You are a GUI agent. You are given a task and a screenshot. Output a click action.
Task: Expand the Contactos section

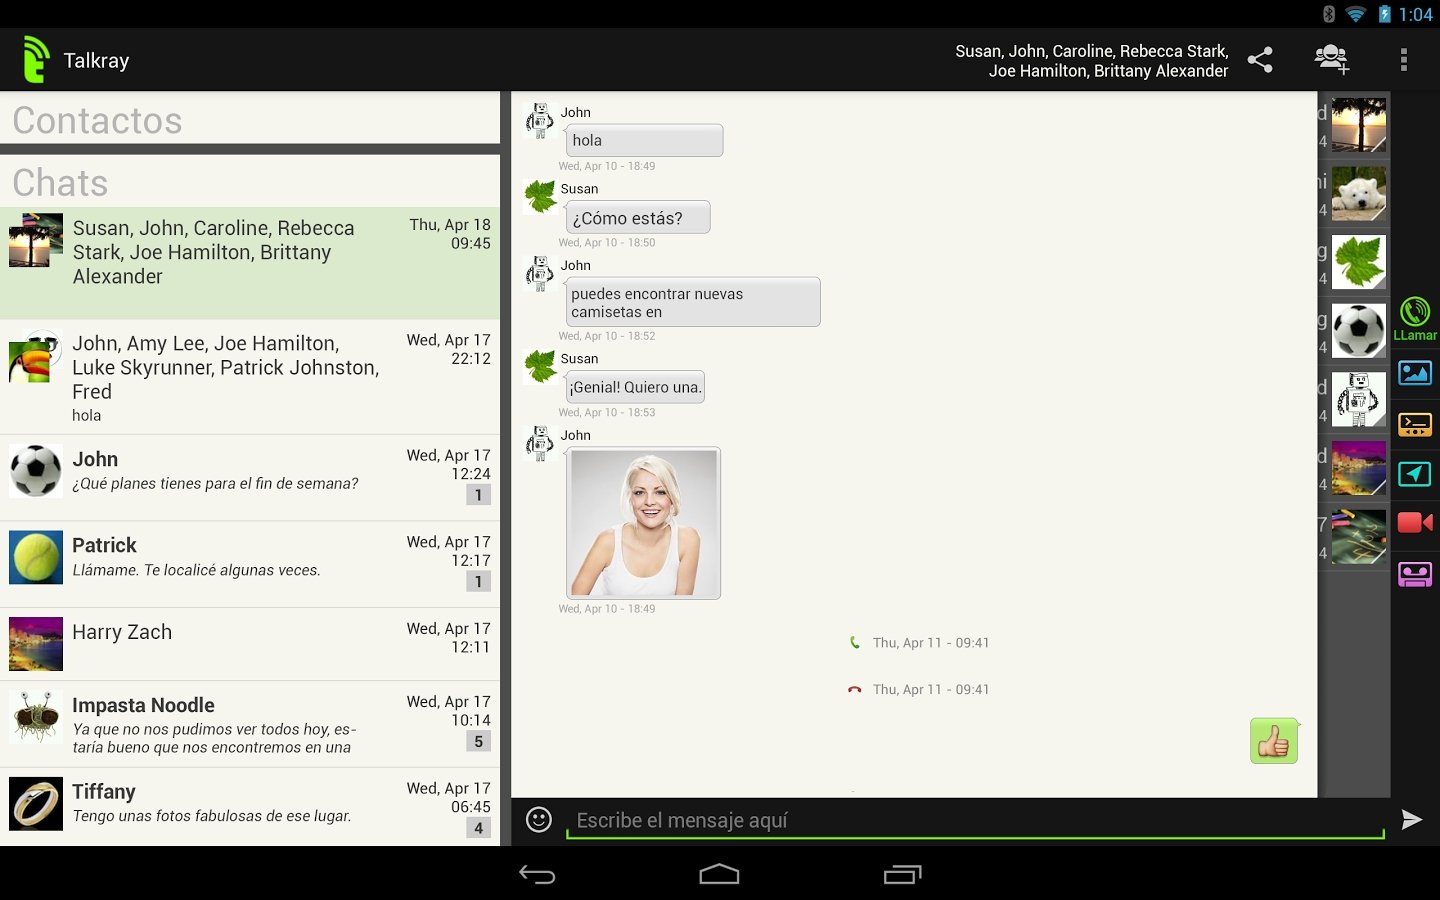pyautogui.click(x=250, y=120)
